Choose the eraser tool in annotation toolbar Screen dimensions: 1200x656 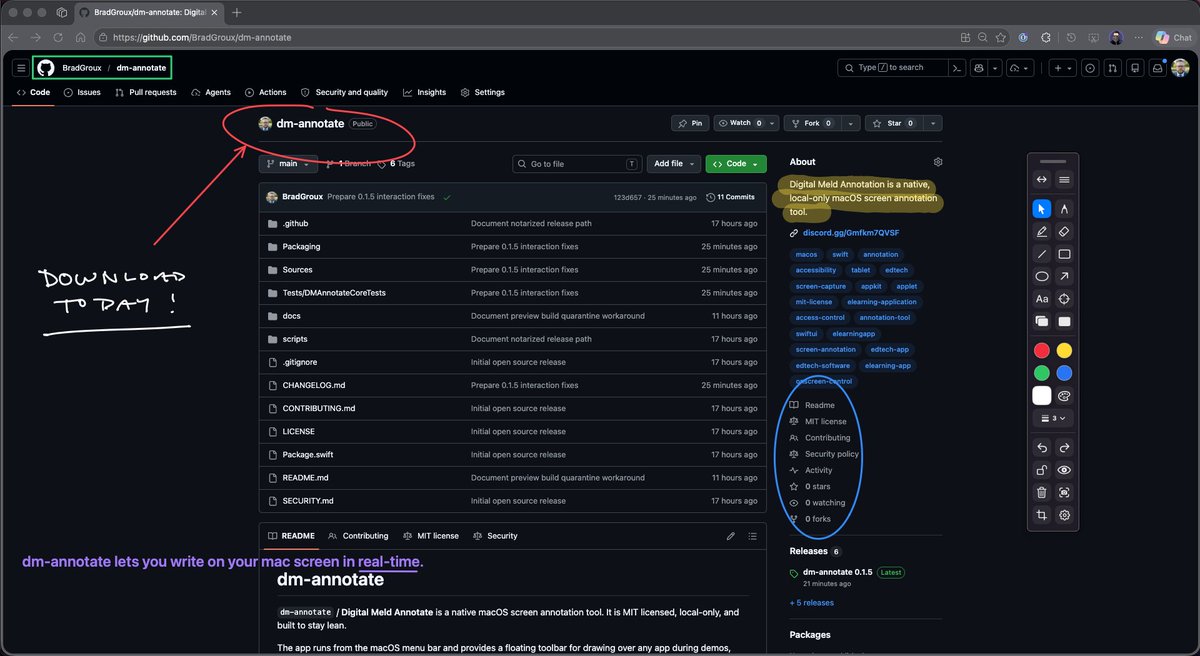click(x=1065, y=232)
